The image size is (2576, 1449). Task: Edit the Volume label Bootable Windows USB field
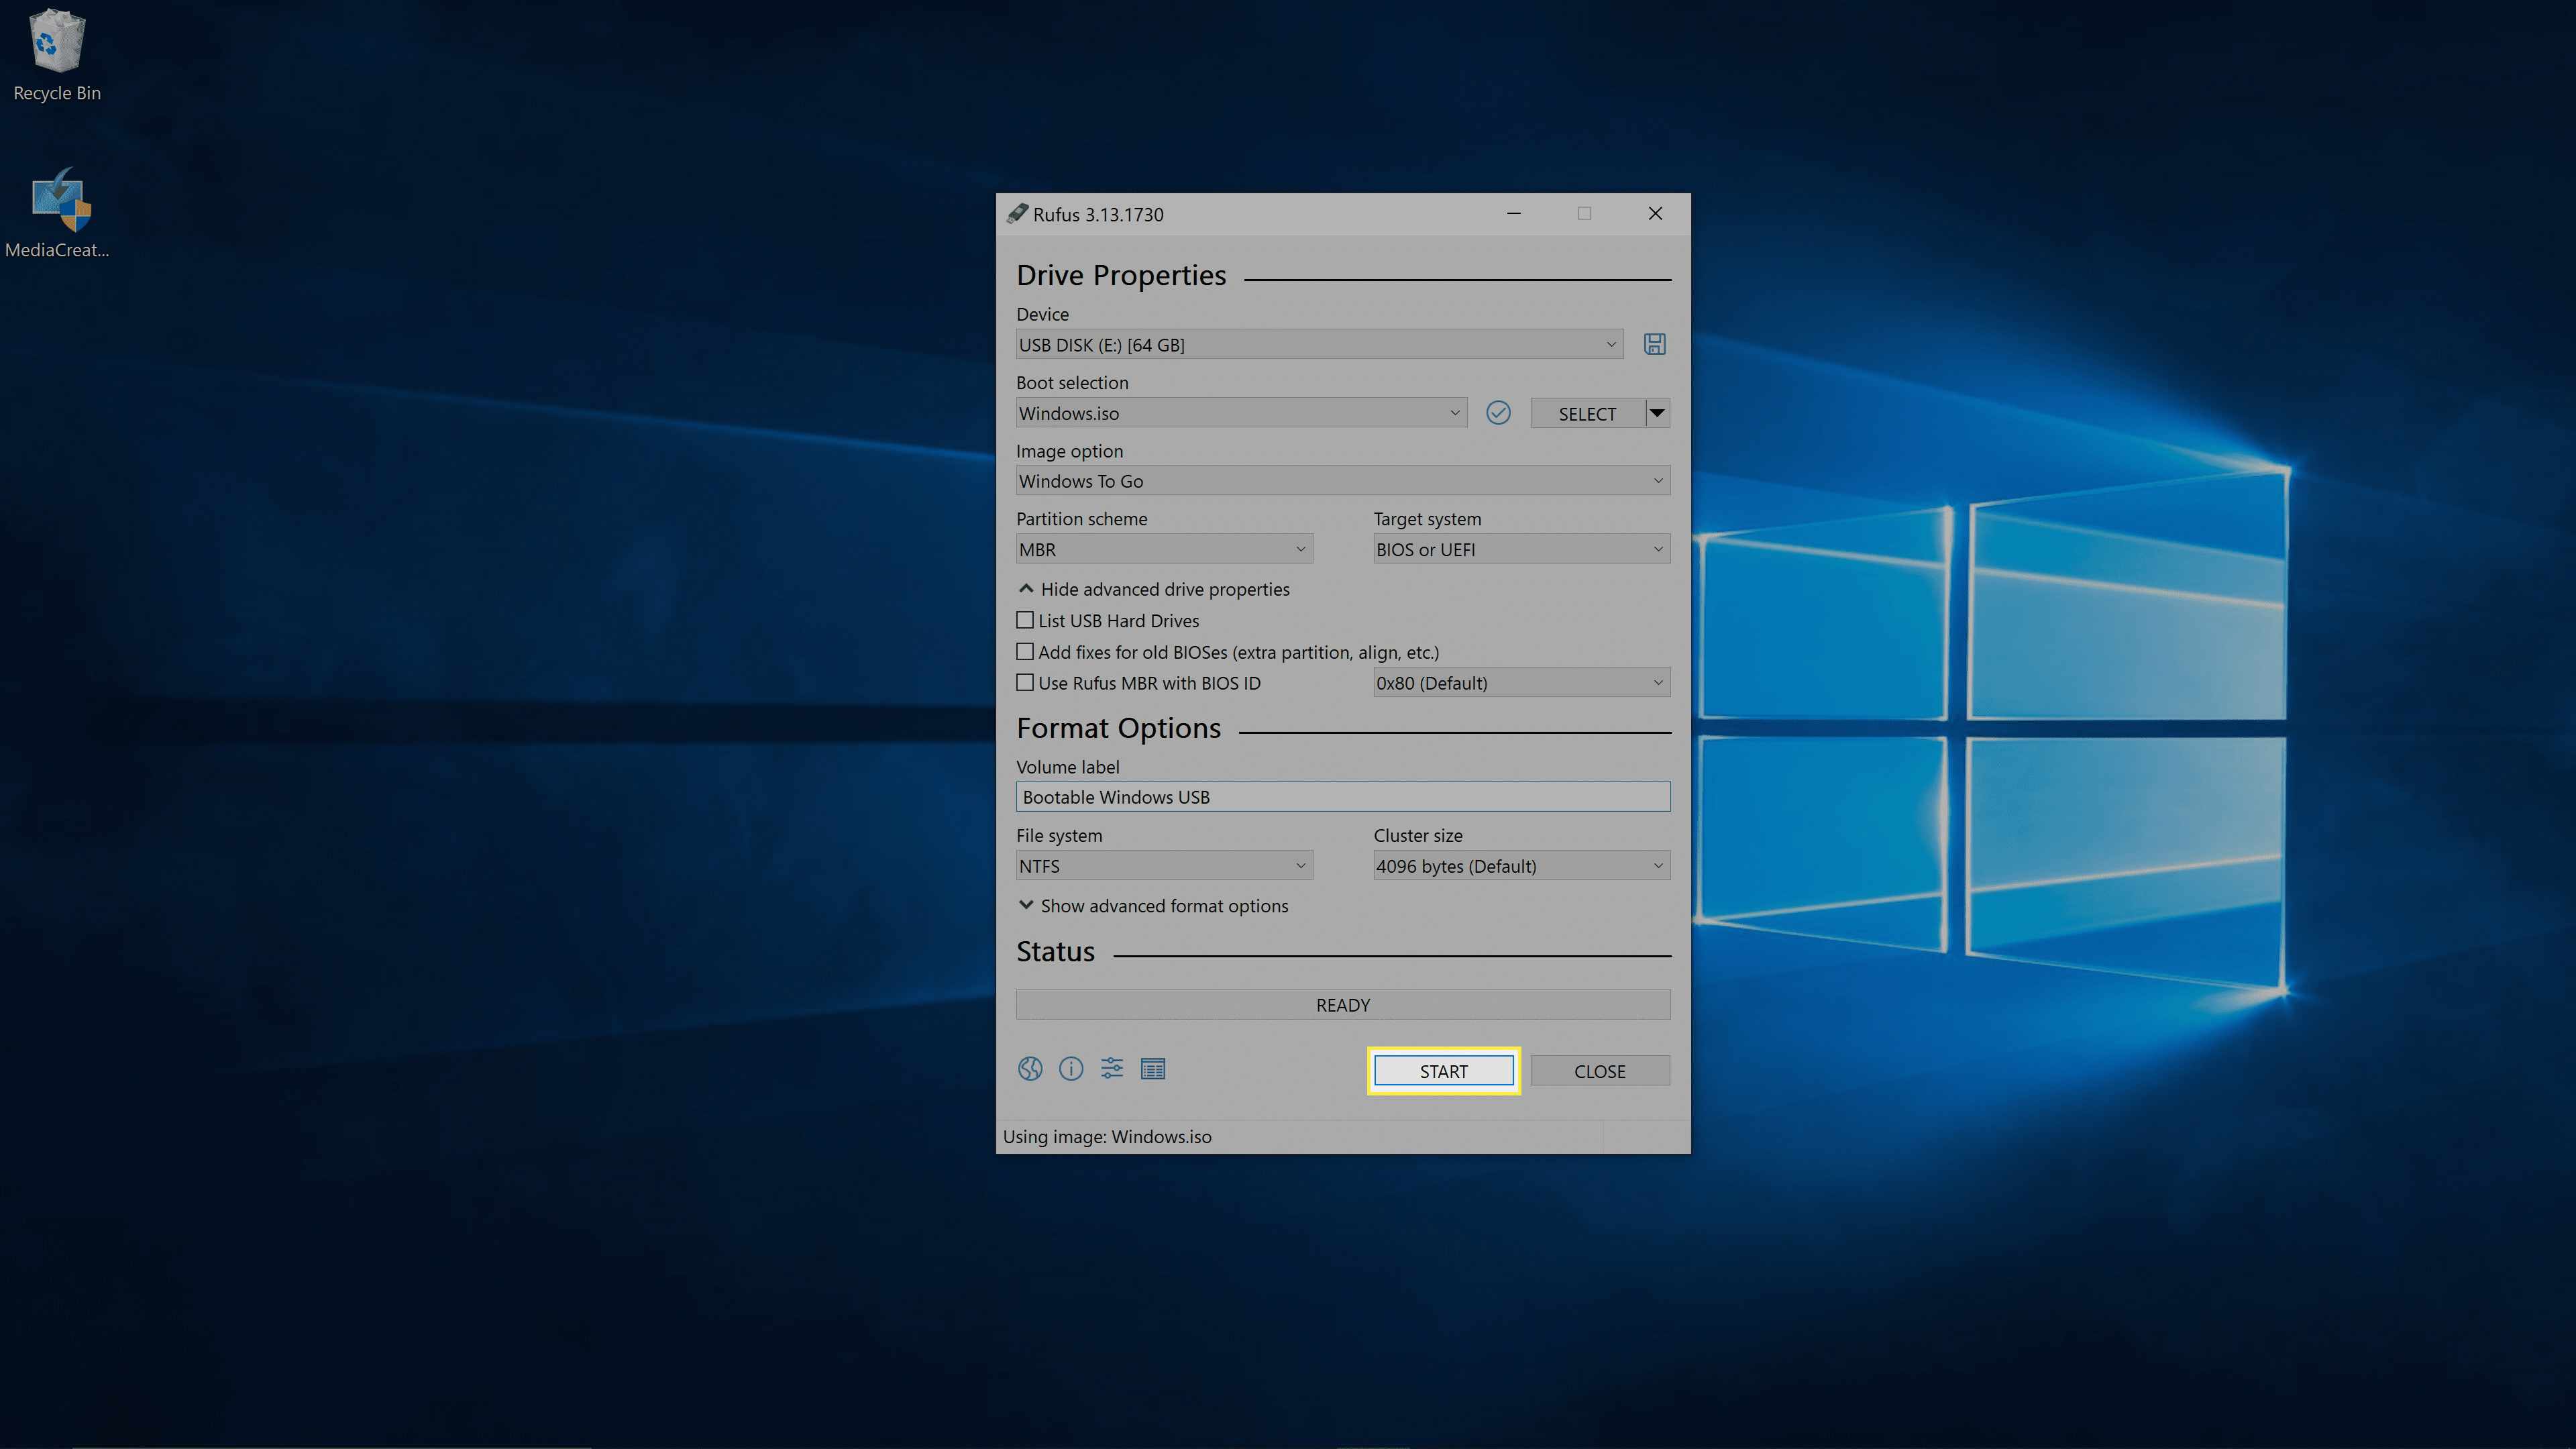[x=1343, y=796]
